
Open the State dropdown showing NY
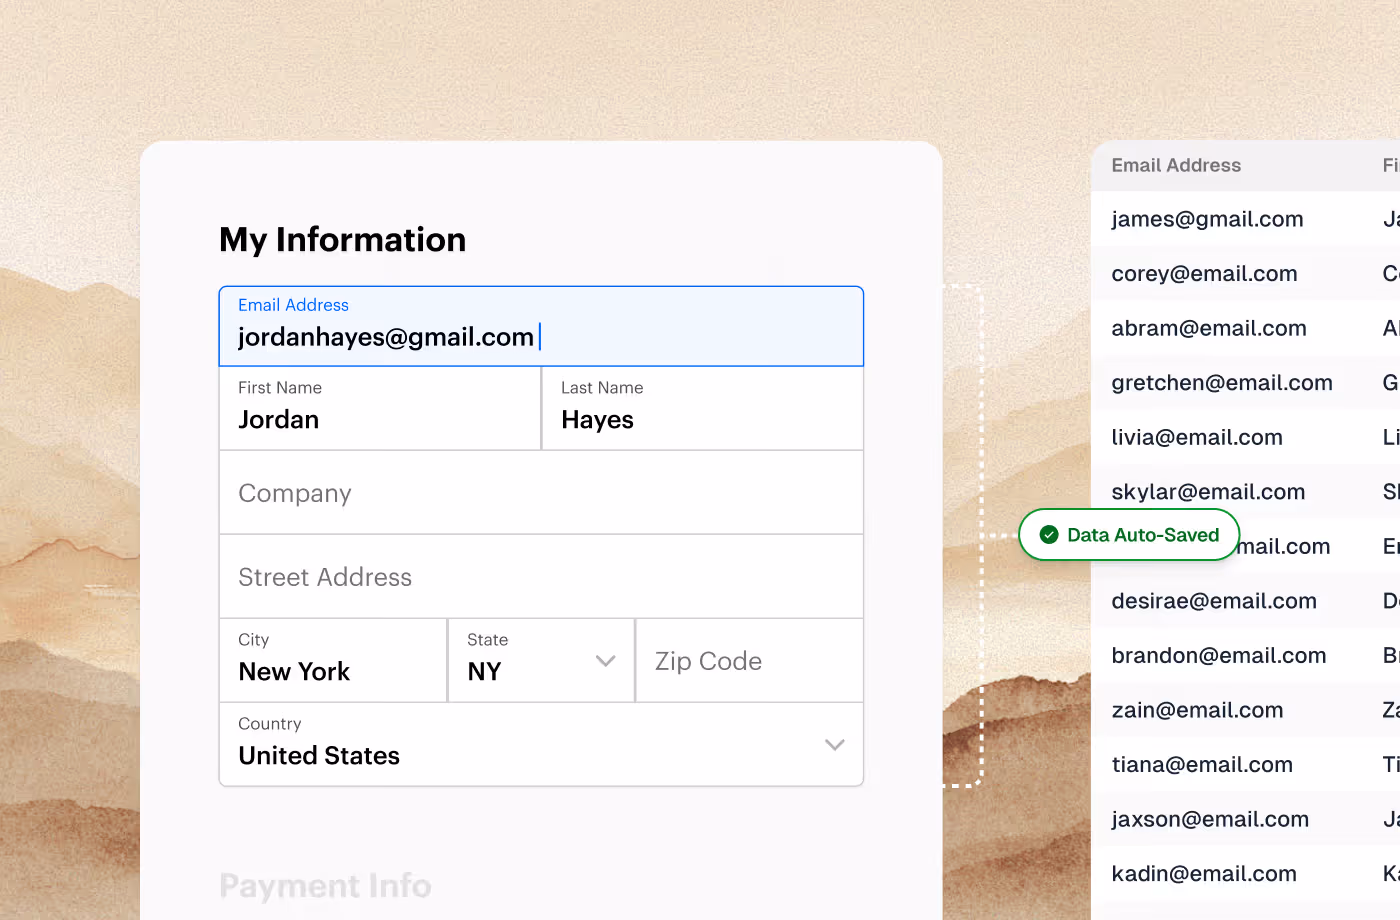pyautogui.click(x=541, y=661)
